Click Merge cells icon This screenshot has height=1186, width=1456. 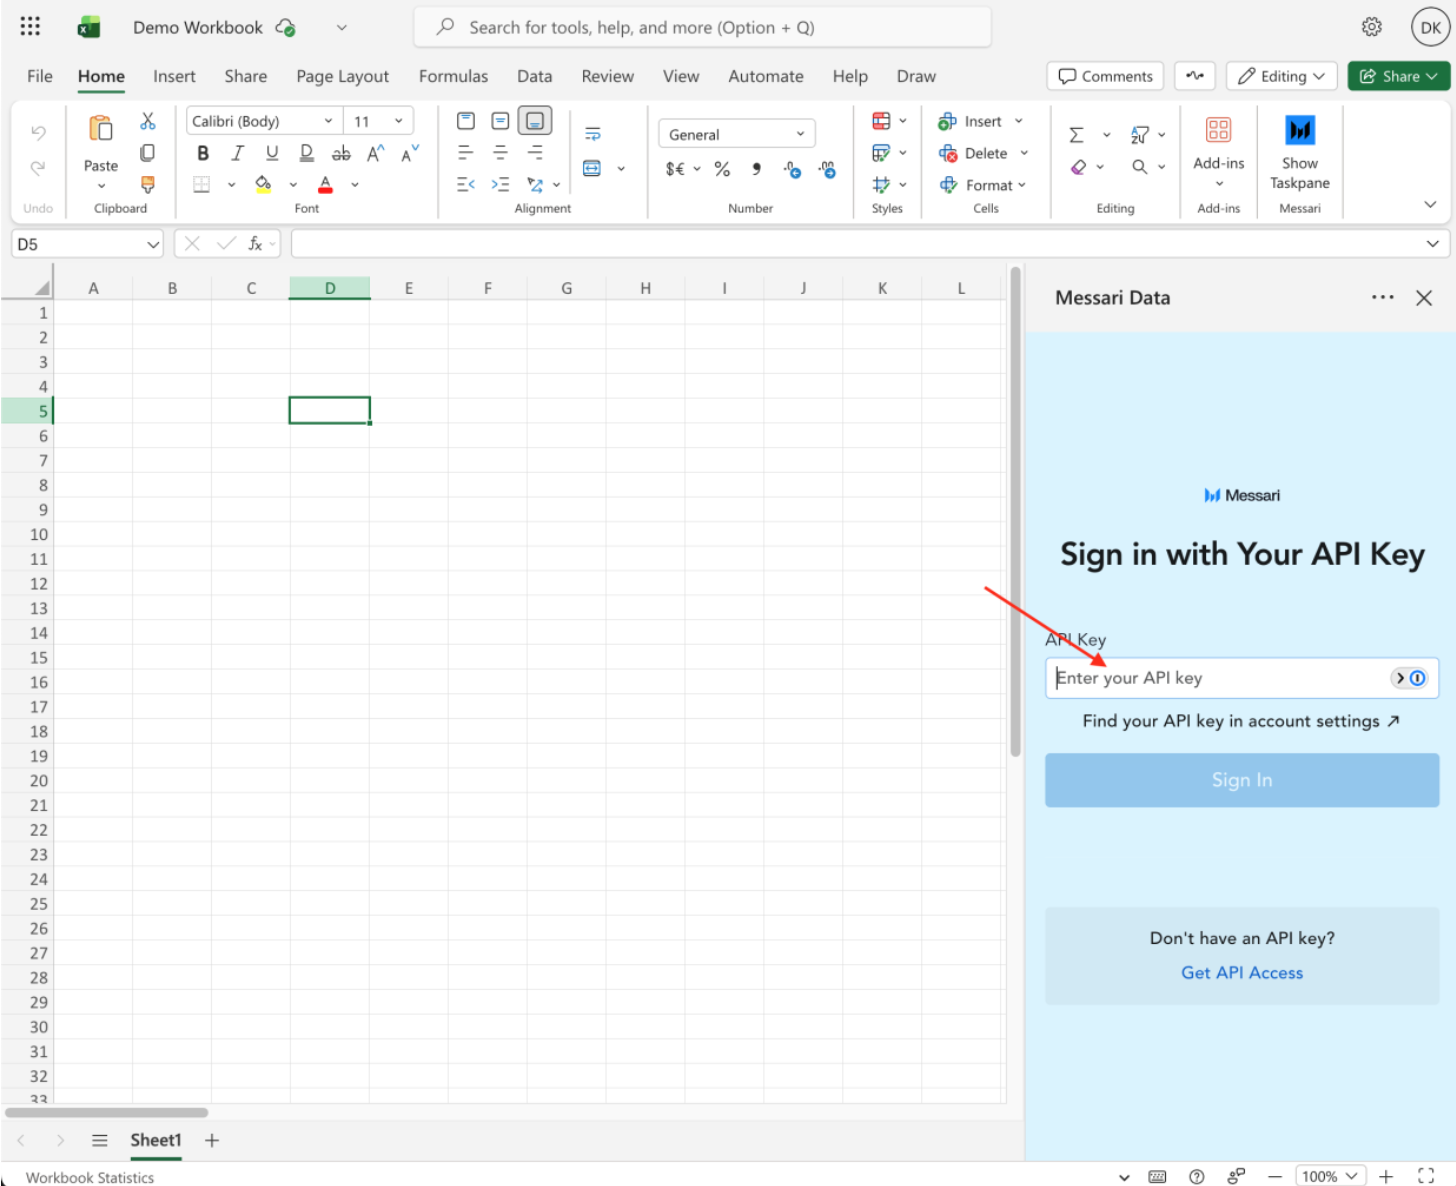(592, 168)
